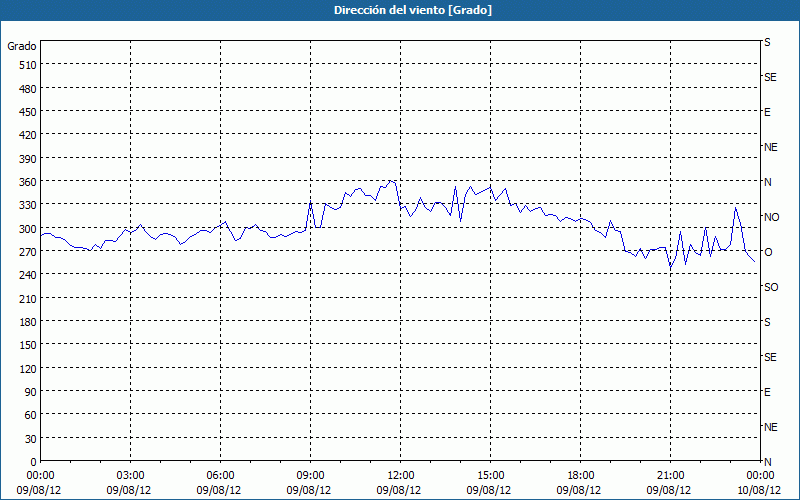Click the 00:00 label above 09/08/12

(40, 476)
